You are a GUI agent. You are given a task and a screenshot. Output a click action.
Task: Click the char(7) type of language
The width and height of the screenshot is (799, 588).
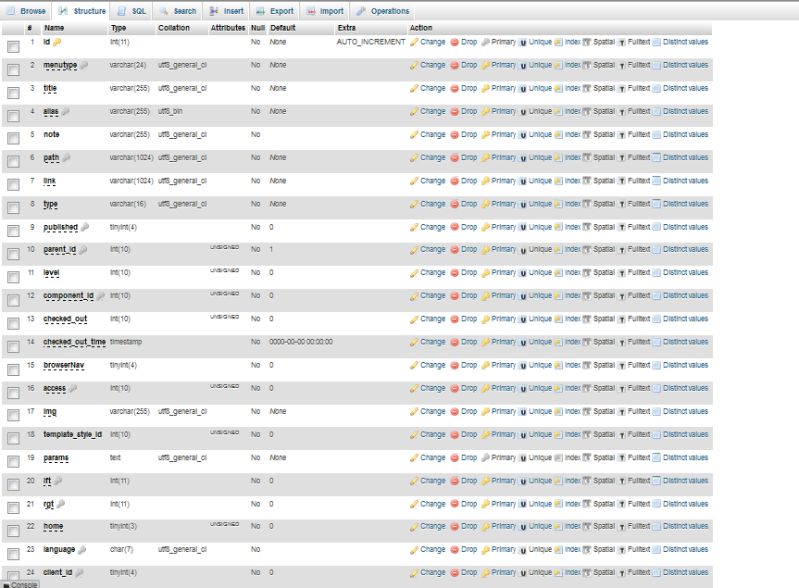[x=121, y=549]
